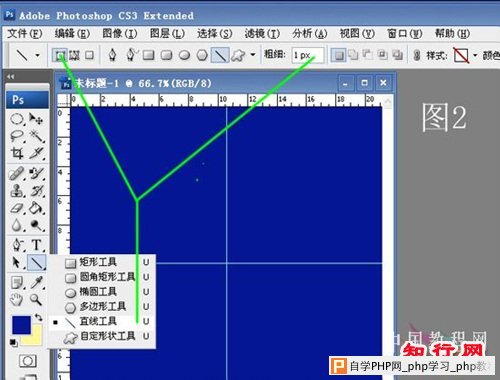The width and height of the screenshot is (500, 380).
Task: Select the Healing Brush tool
Action: 17,173
